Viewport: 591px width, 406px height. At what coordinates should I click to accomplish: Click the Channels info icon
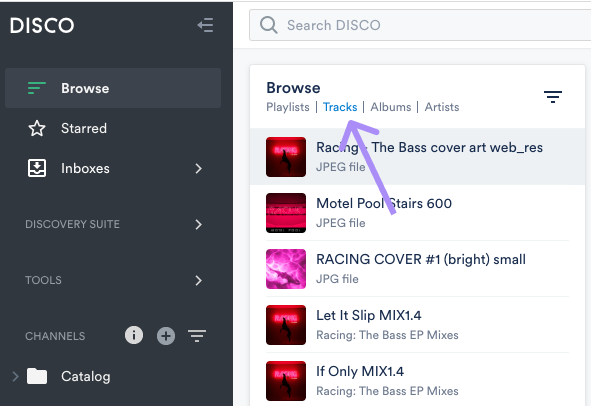pyautogui.click(x=134, y=335)
